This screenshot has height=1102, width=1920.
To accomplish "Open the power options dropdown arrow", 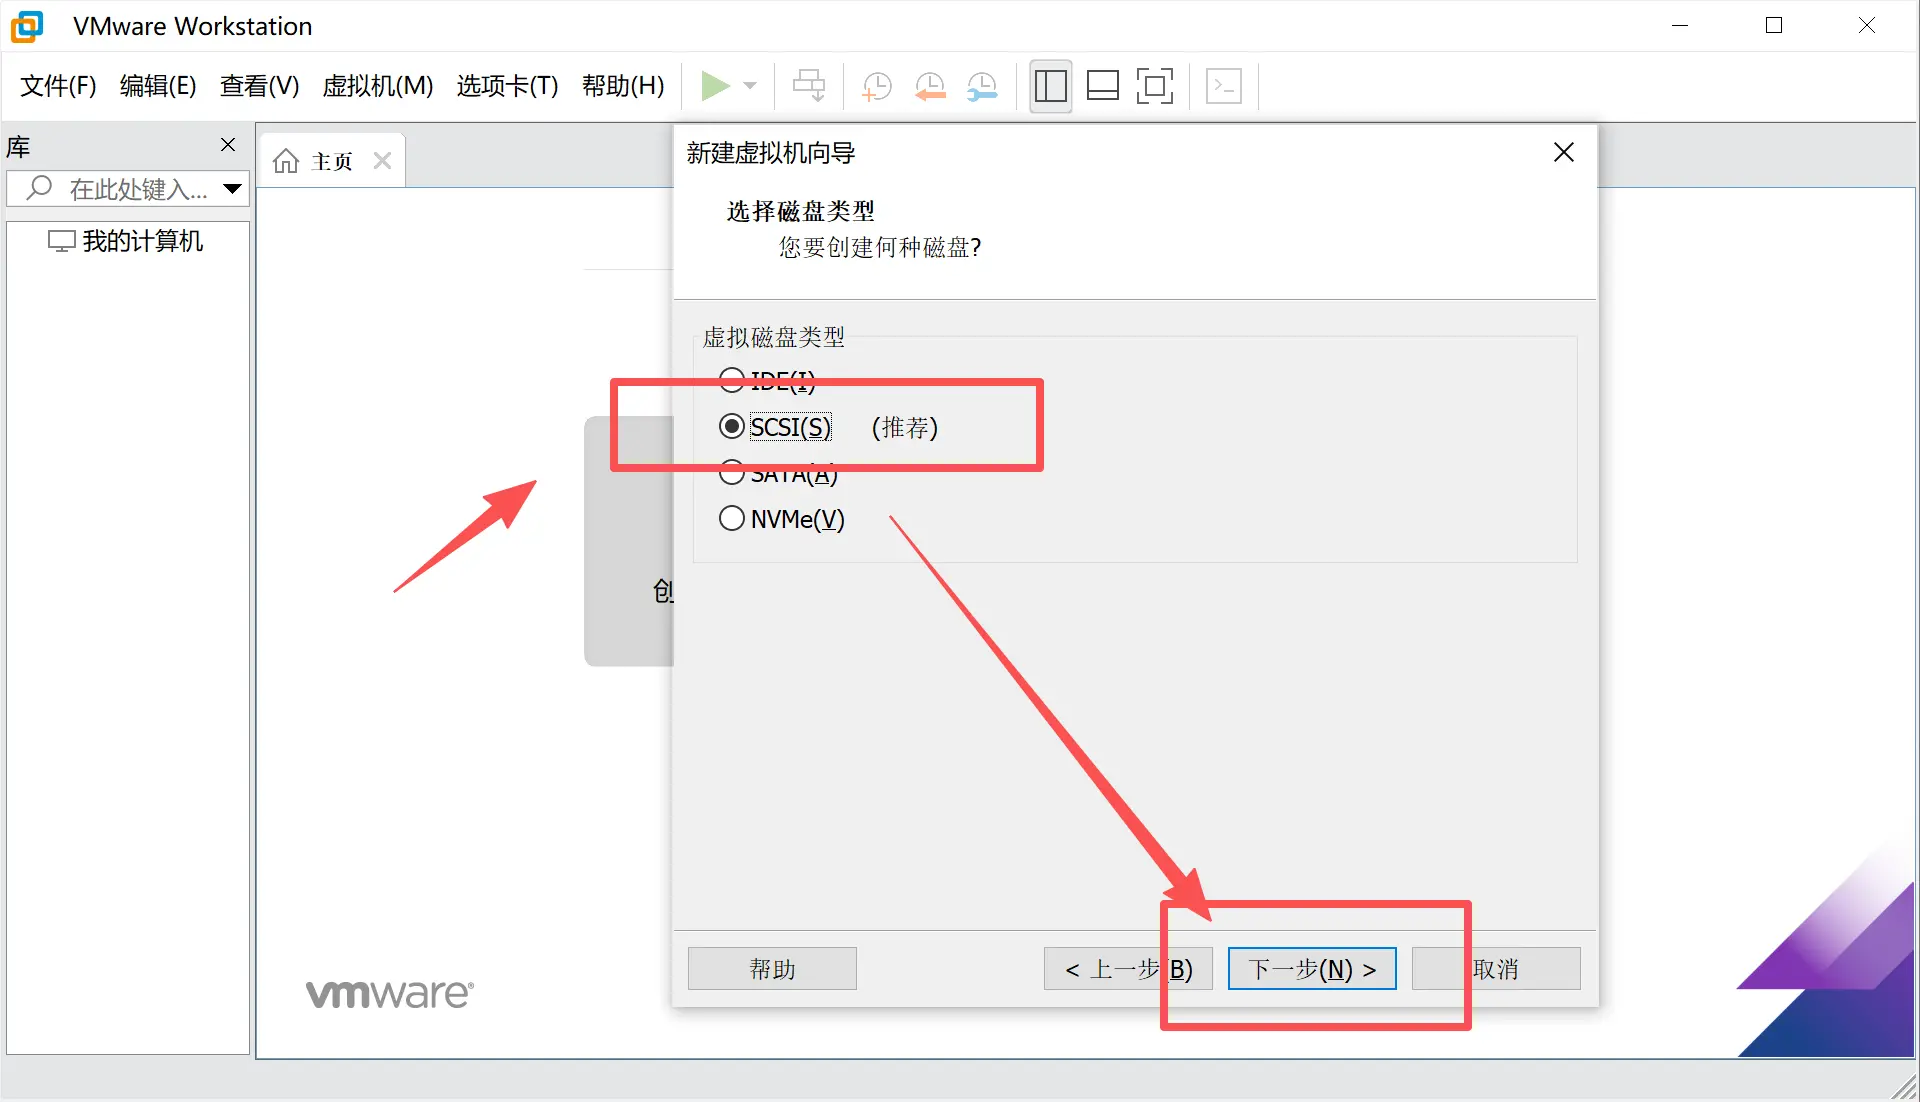I will 750,86.
